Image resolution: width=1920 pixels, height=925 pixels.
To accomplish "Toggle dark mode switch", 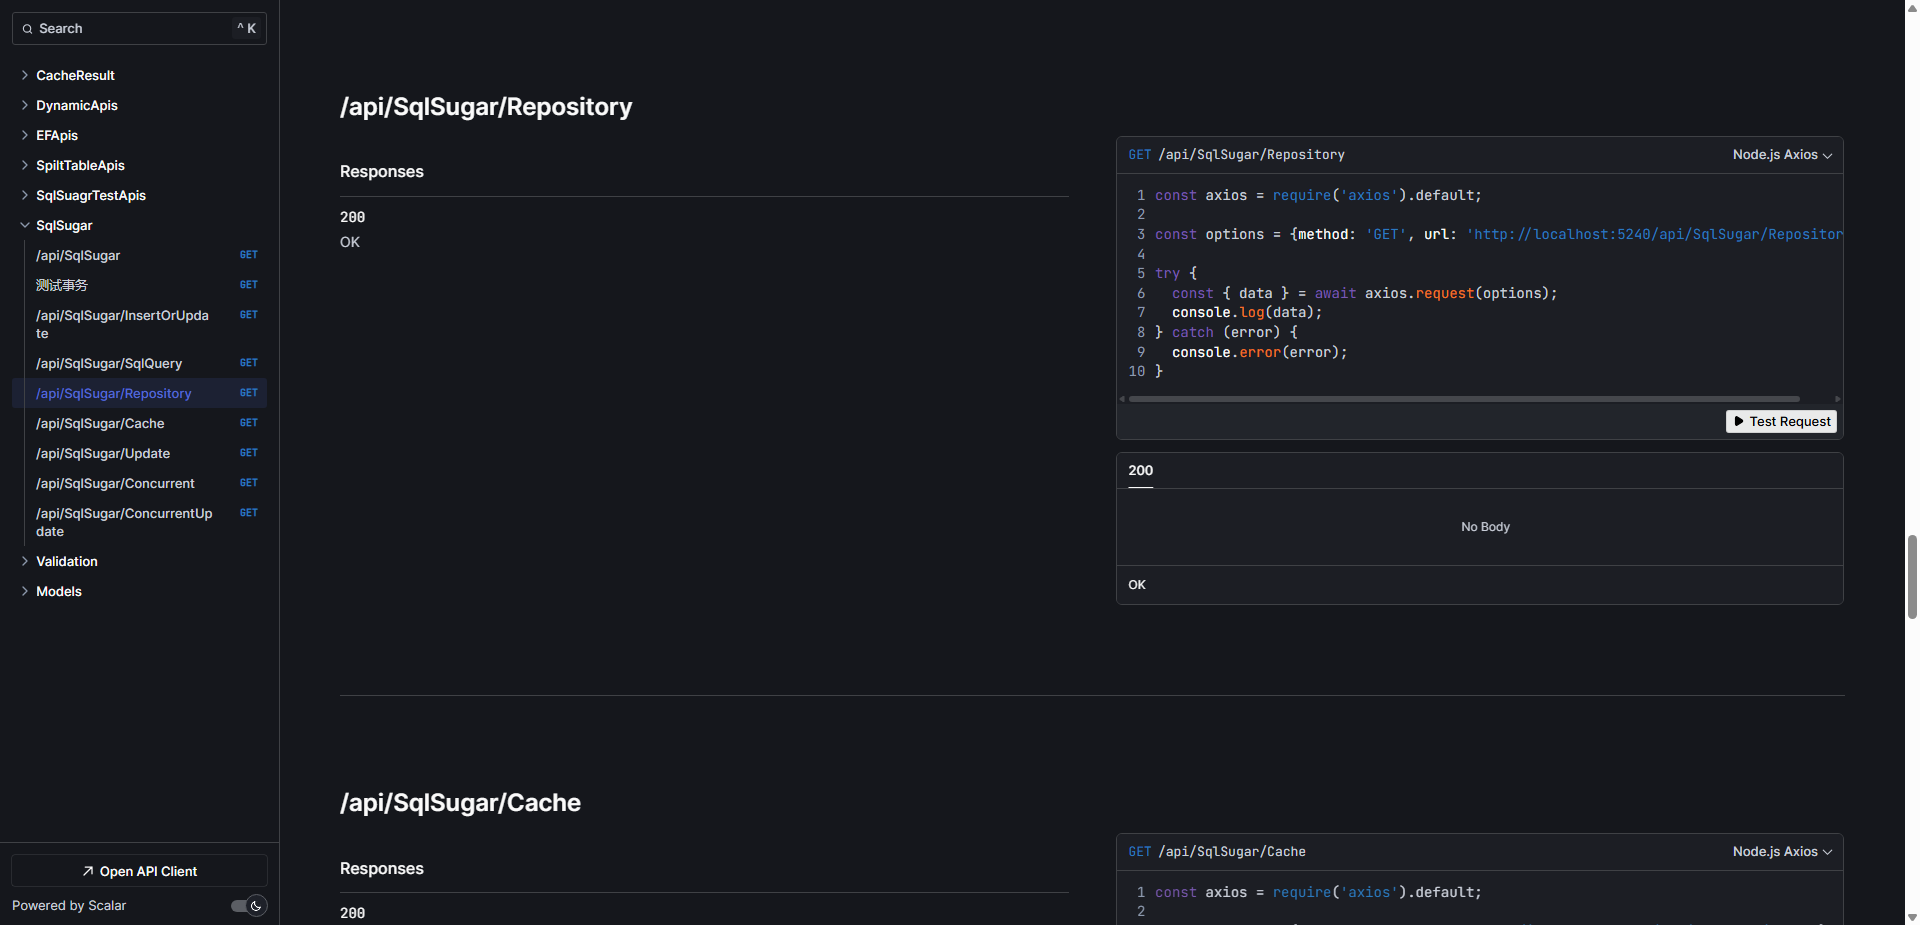I will pyautogui.click(x=248, y=906).
